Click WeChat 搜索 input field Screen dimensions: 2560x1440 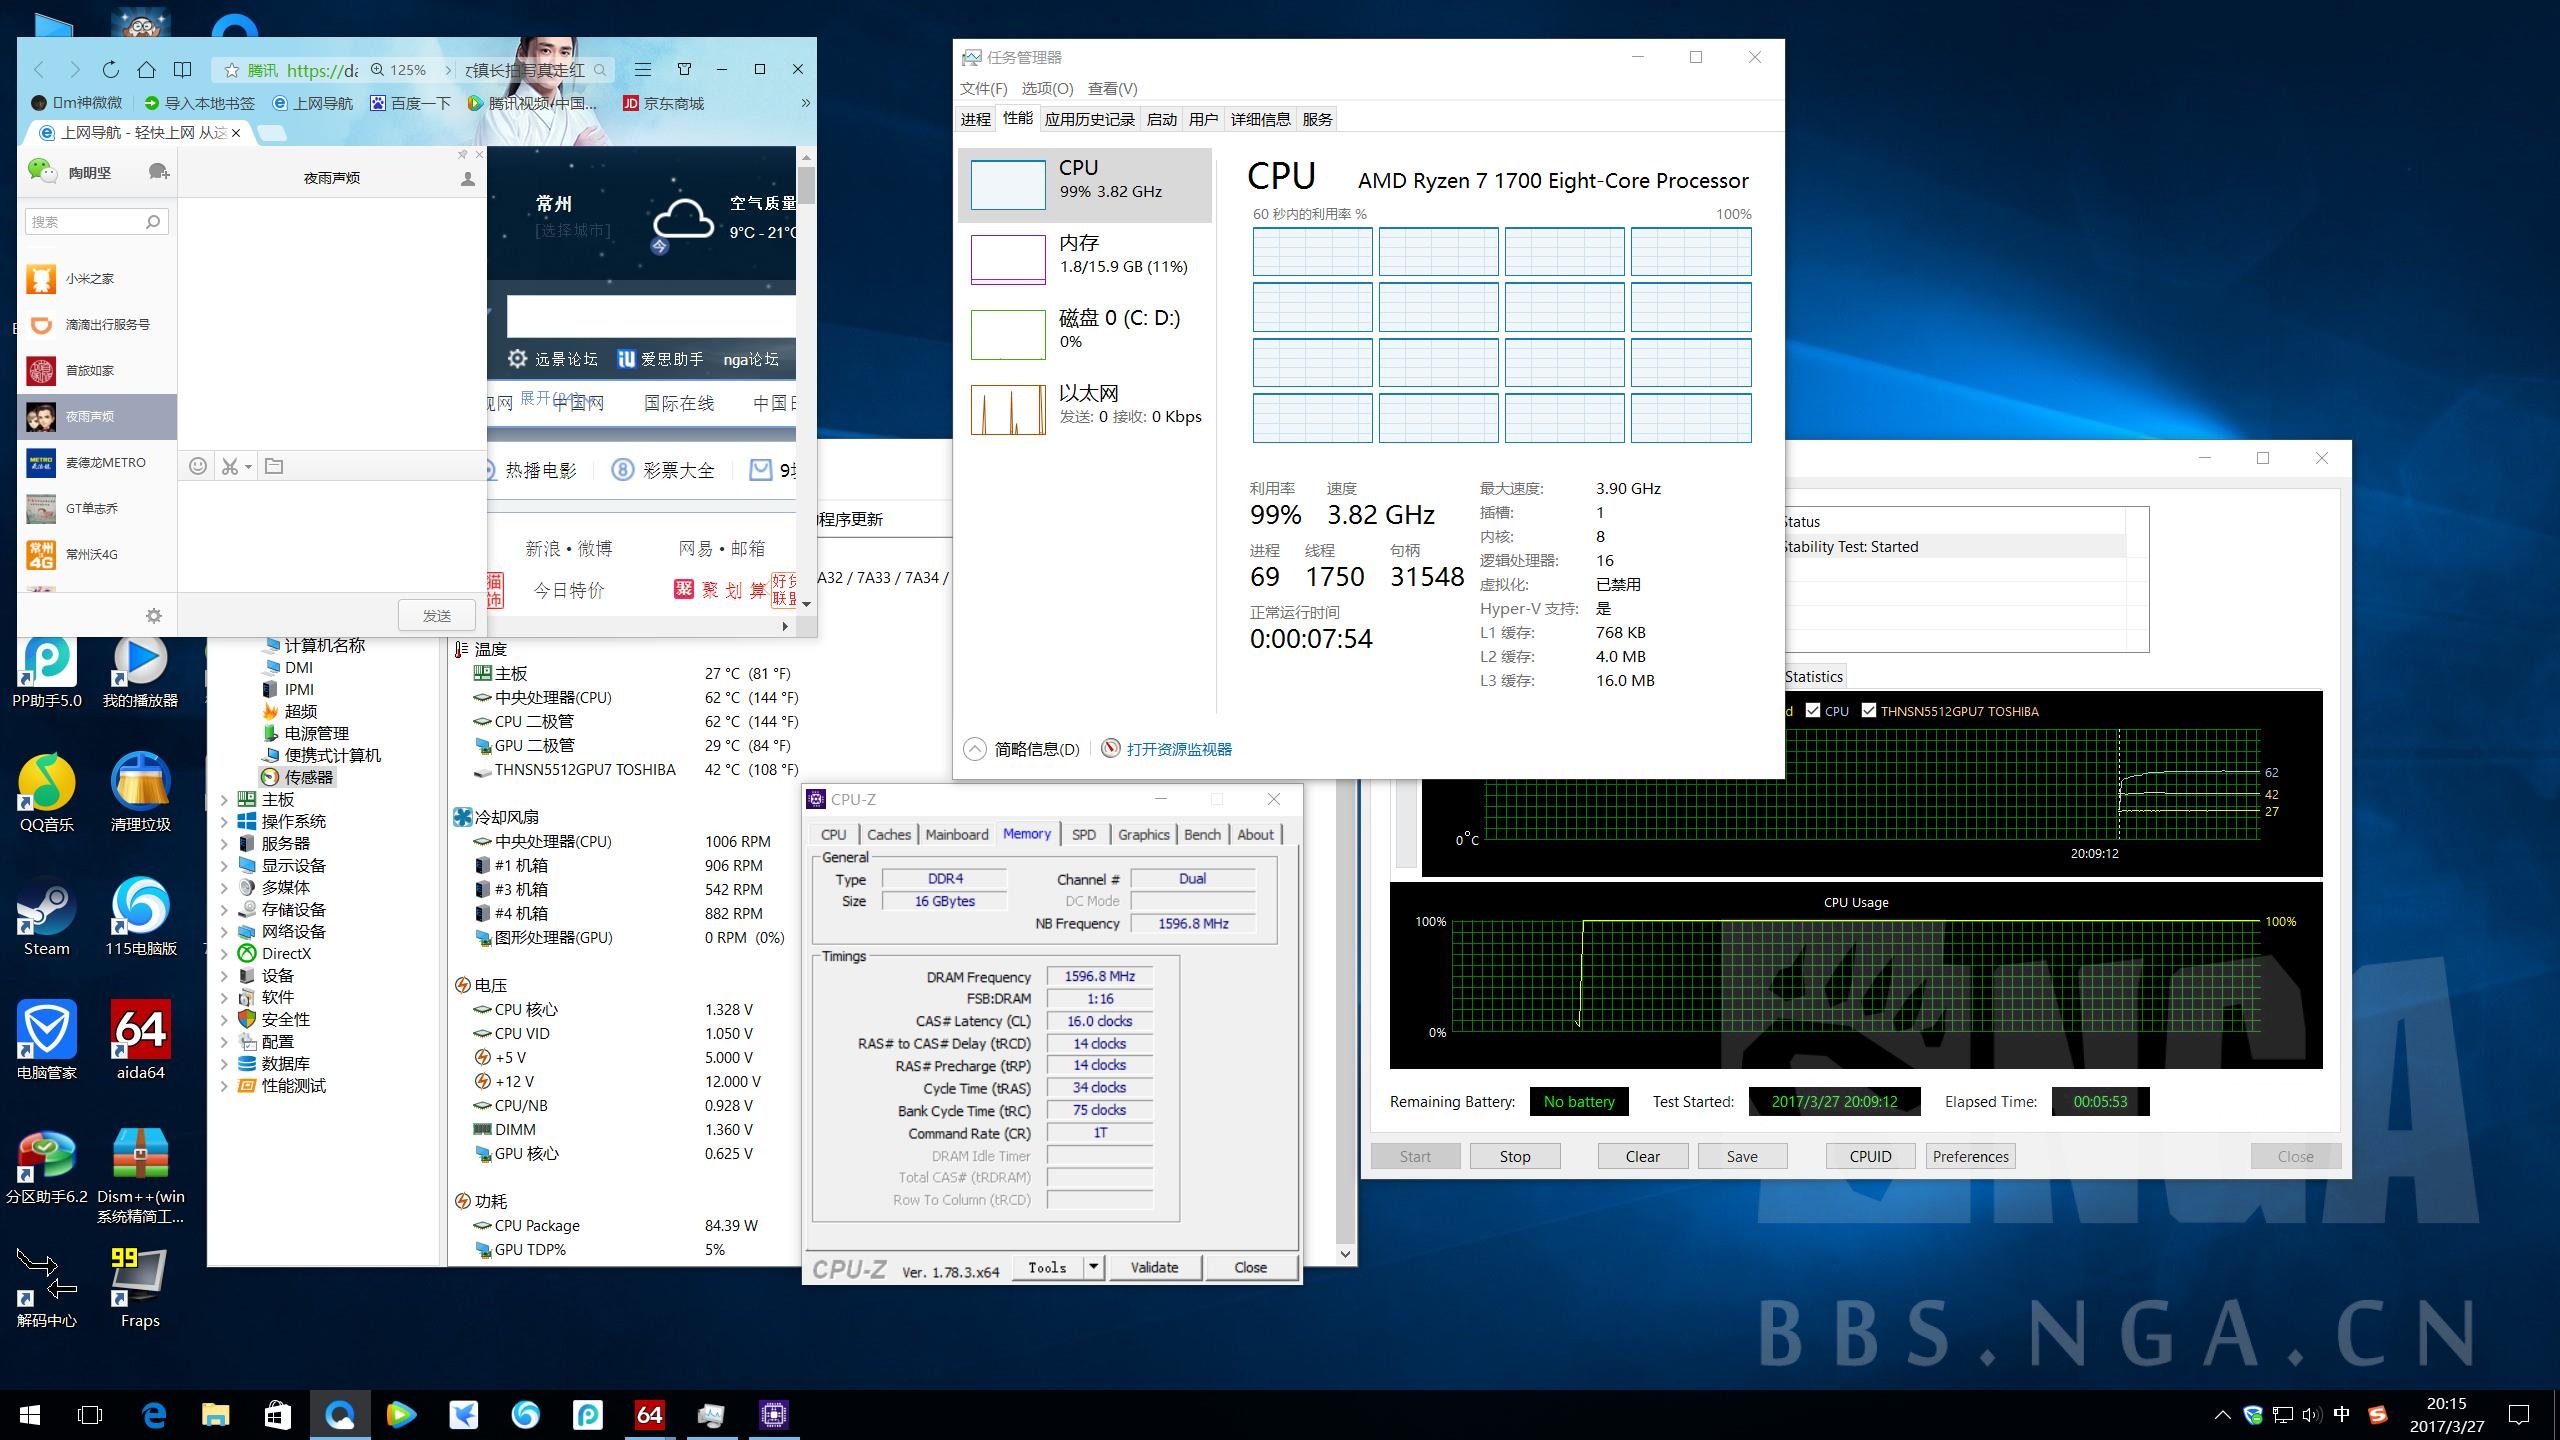point(96,222)
